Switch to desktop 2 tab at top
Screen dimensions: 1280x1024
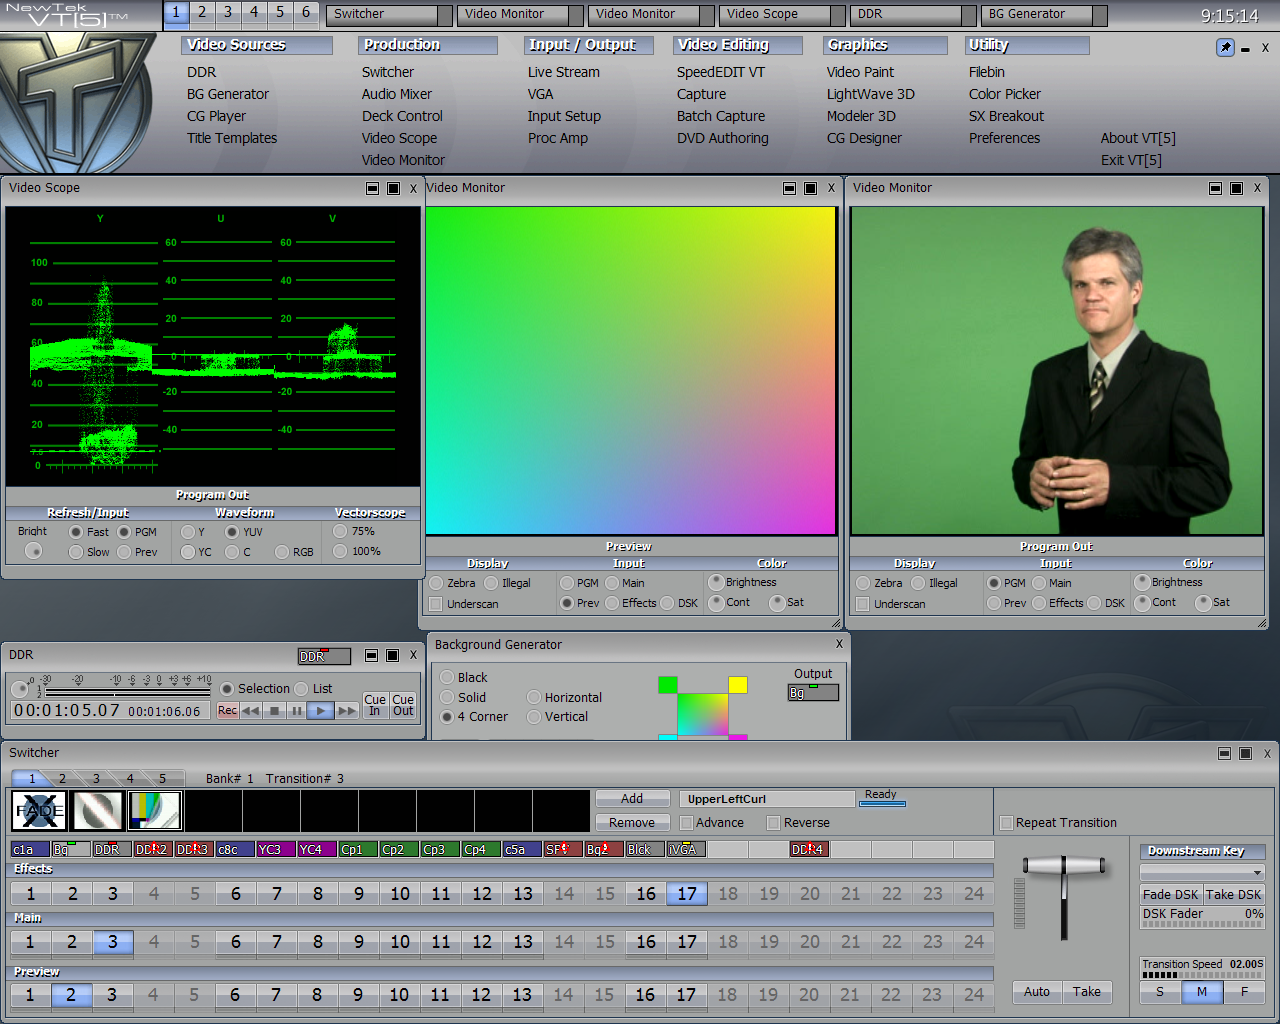(202, 13)
